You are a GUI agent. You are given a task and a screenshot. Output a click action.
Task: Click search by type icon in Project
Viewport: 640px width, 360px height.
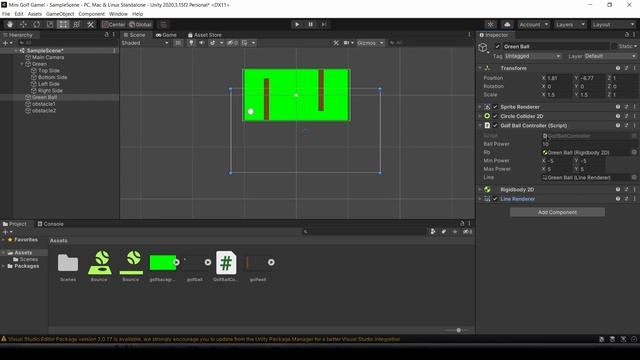click(433, 232)
